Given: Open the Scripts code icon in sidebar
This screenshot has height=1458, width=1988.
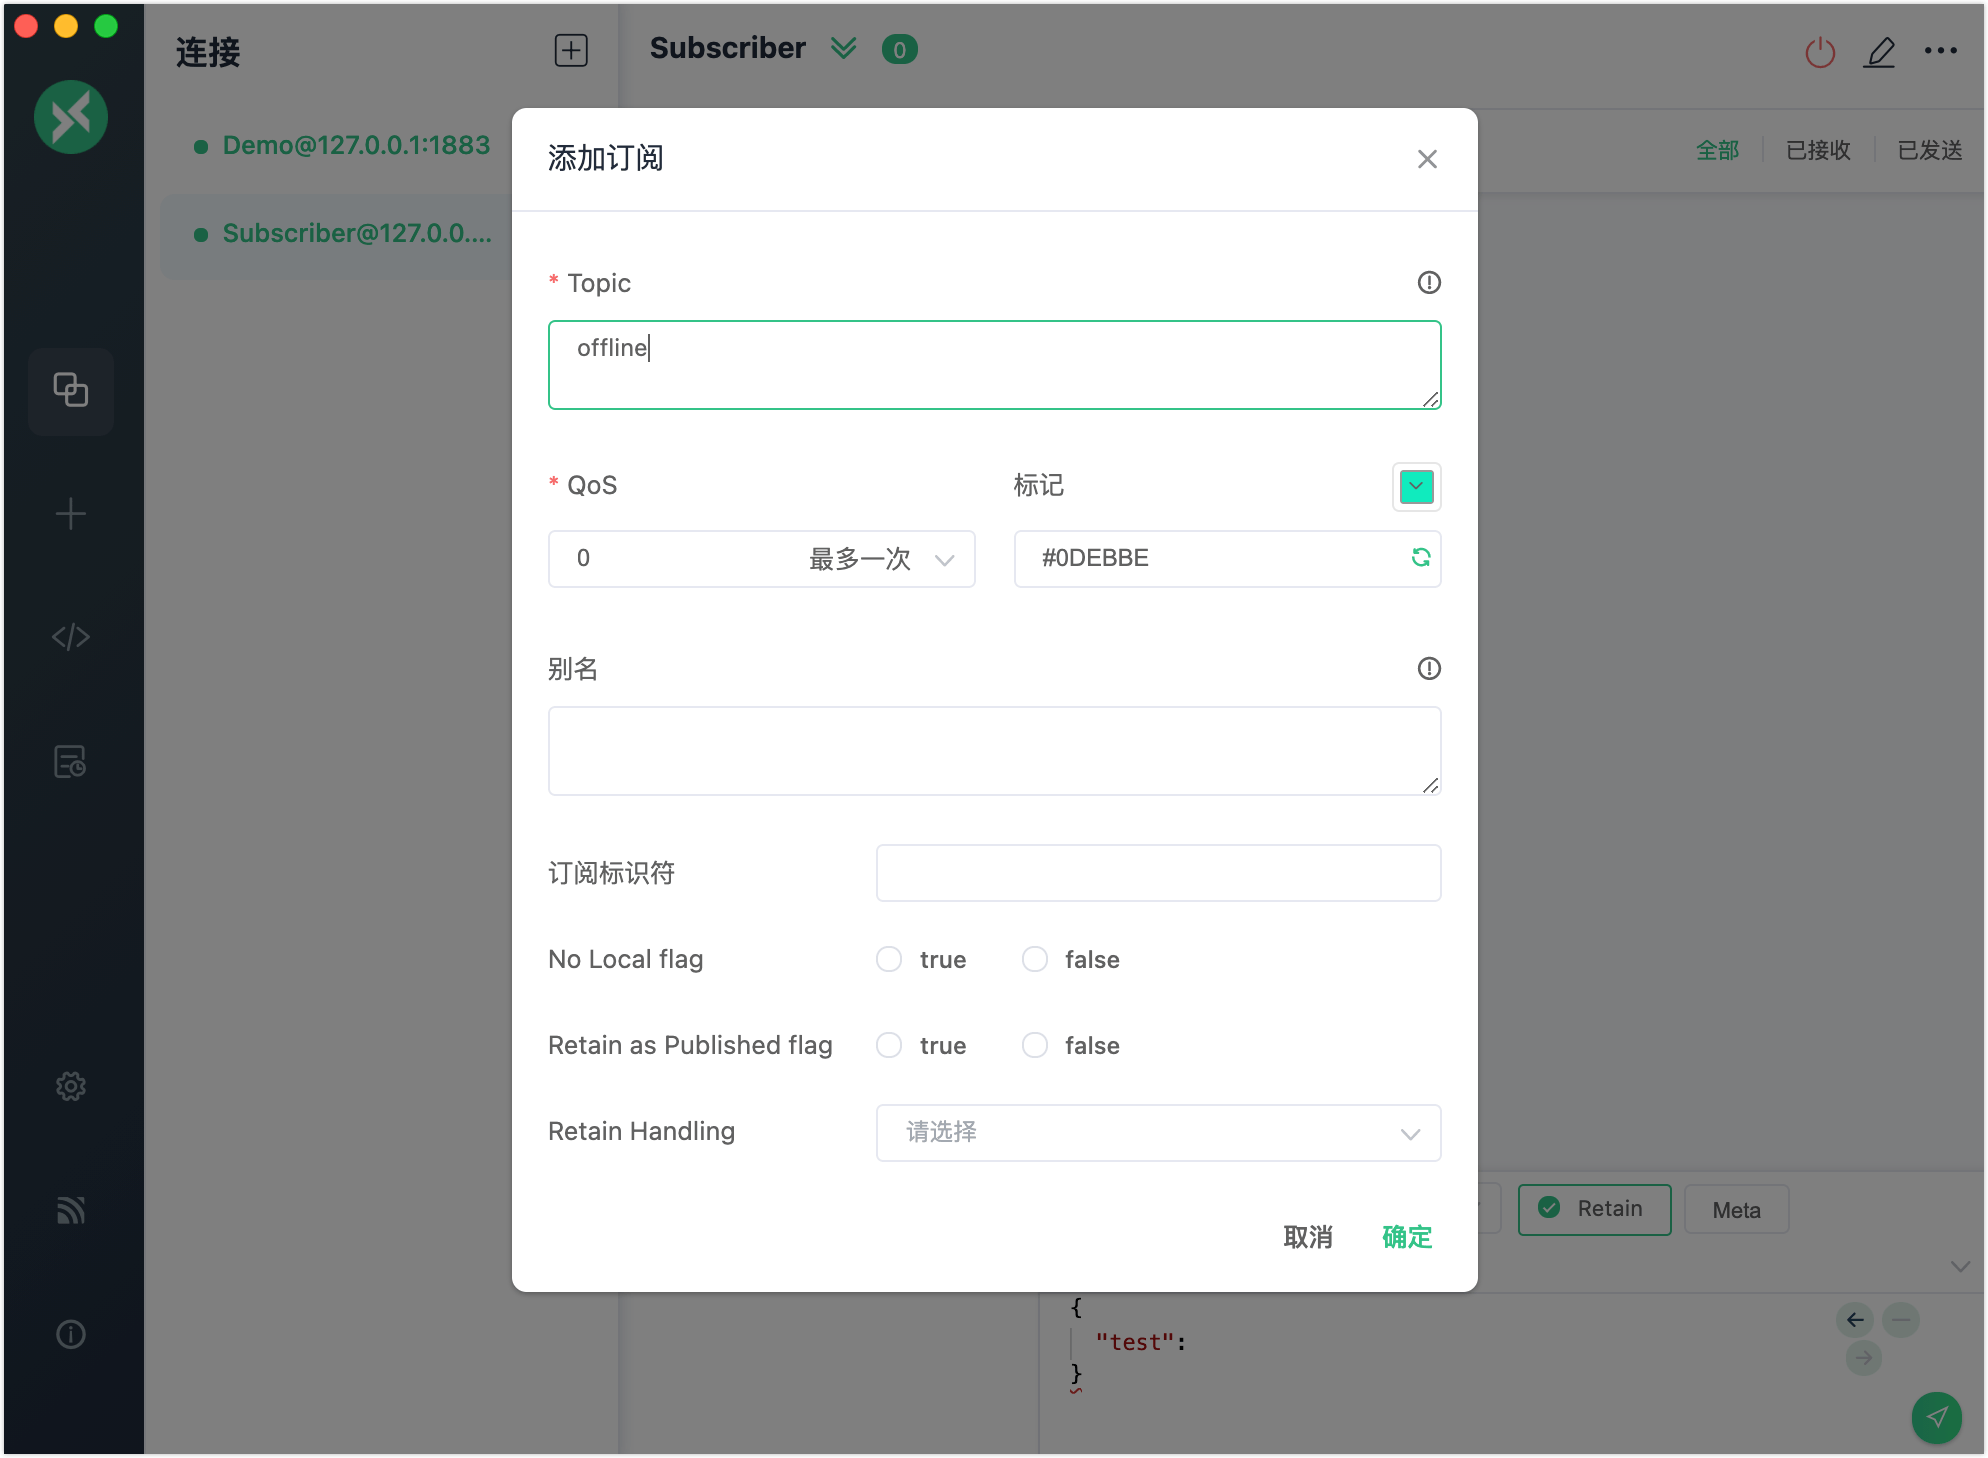Looking at the screenshot, I should coord(70,637).
